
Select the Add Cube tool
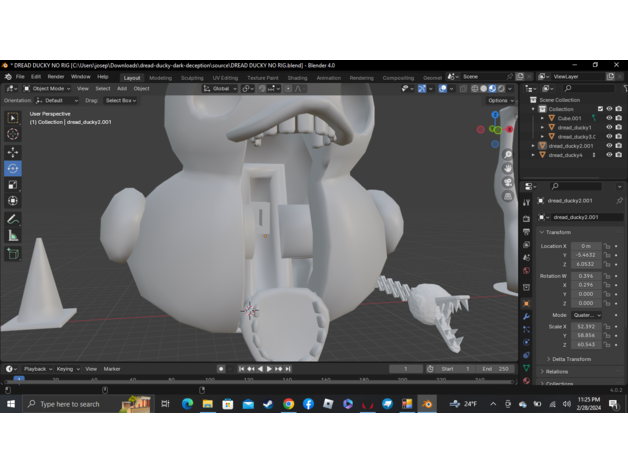pyautogui.click(x=13, y=254)
